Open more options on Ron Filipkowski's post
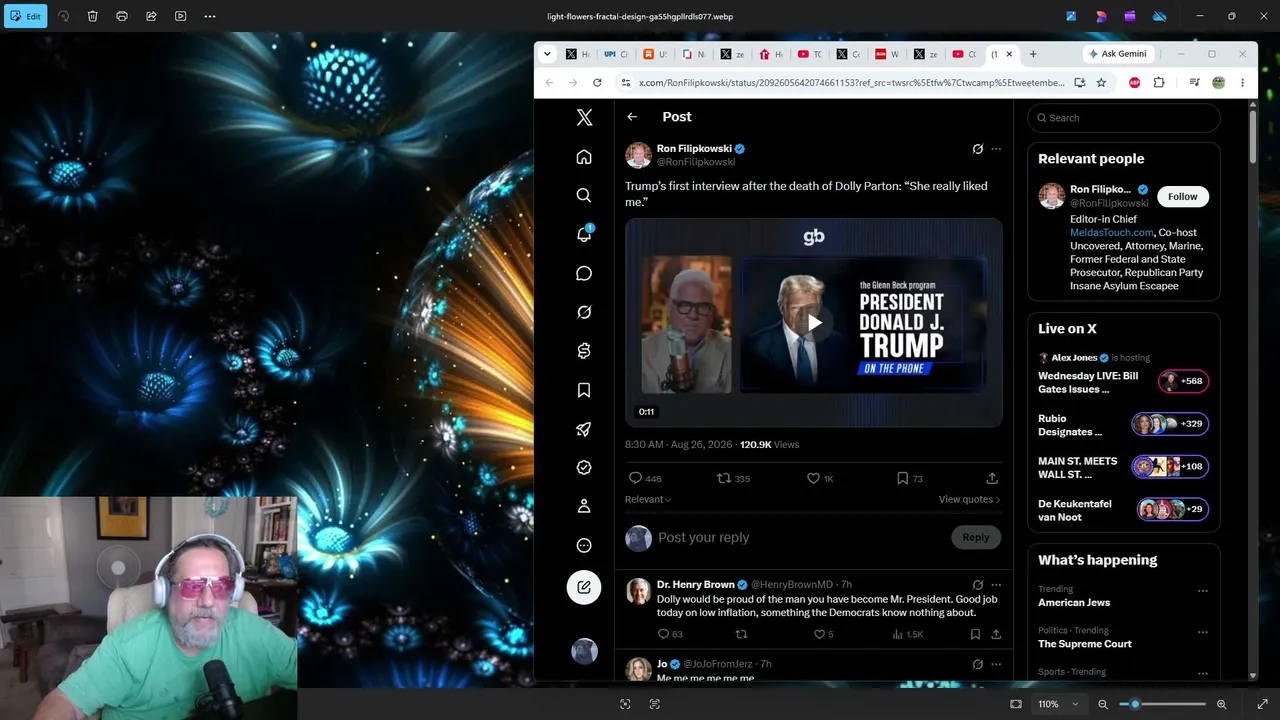 pos(996,149)
